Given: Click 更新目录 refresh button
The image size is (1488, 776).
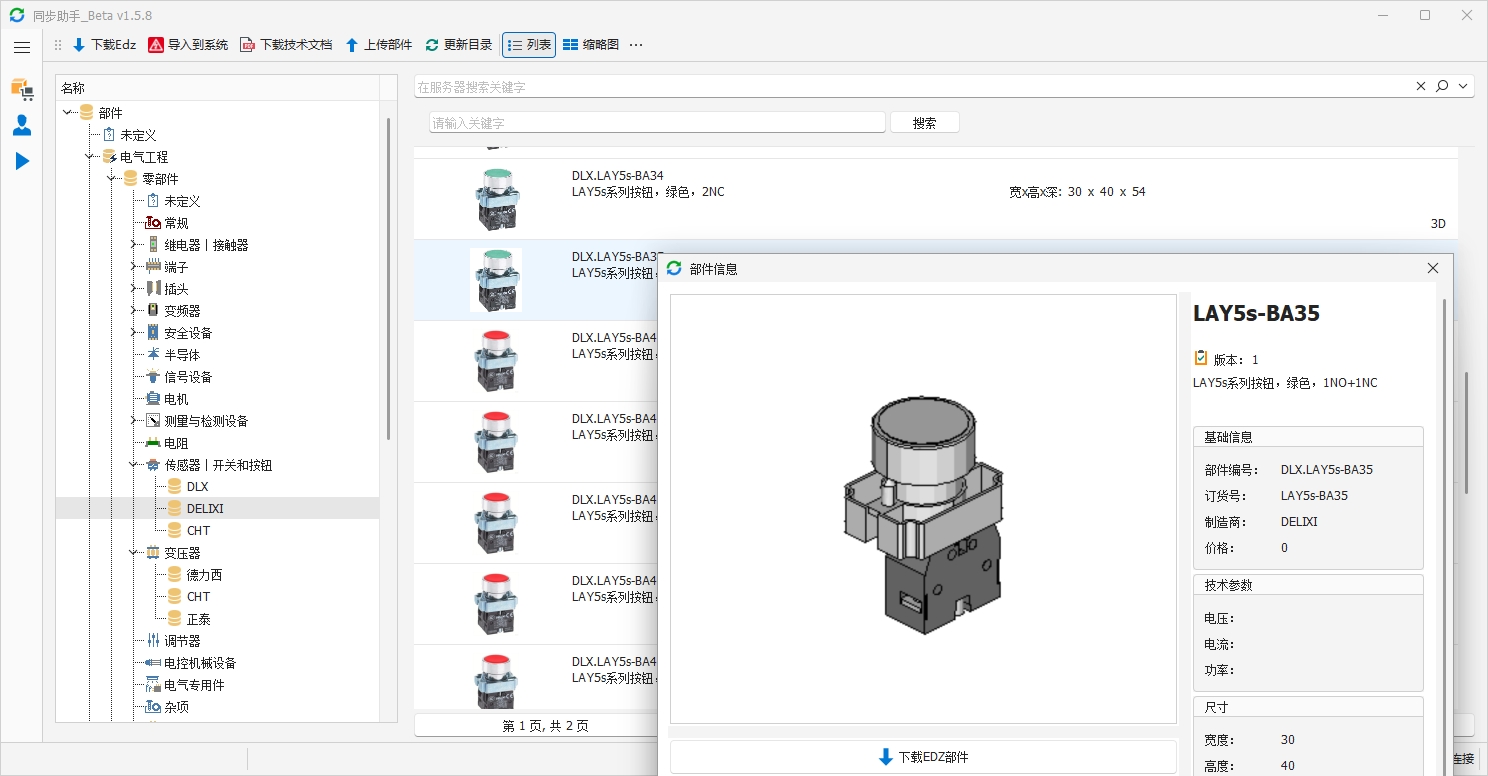Looking at the screenshot, I should (x=459, y=45).
